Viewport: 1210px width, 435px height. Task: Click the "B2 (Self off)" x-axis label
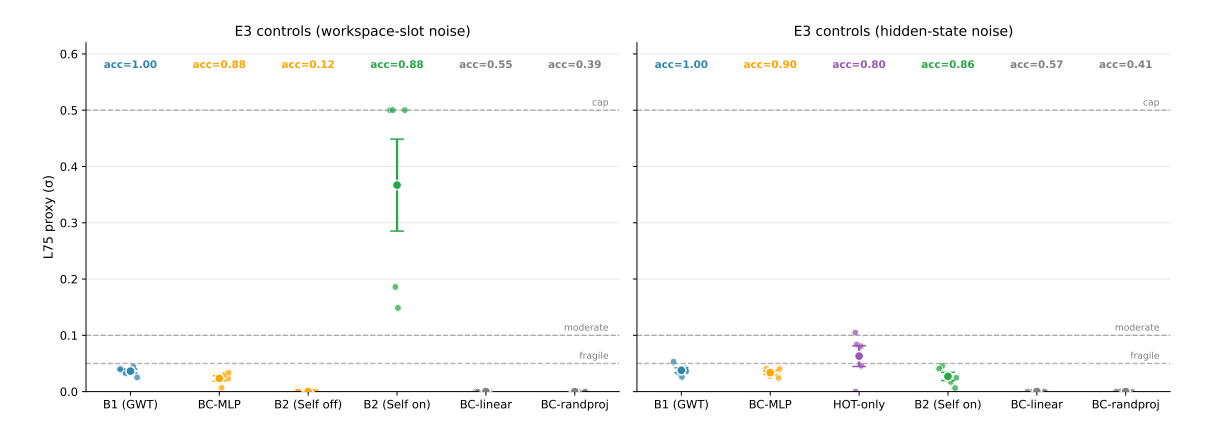click(x=308, y=405)
